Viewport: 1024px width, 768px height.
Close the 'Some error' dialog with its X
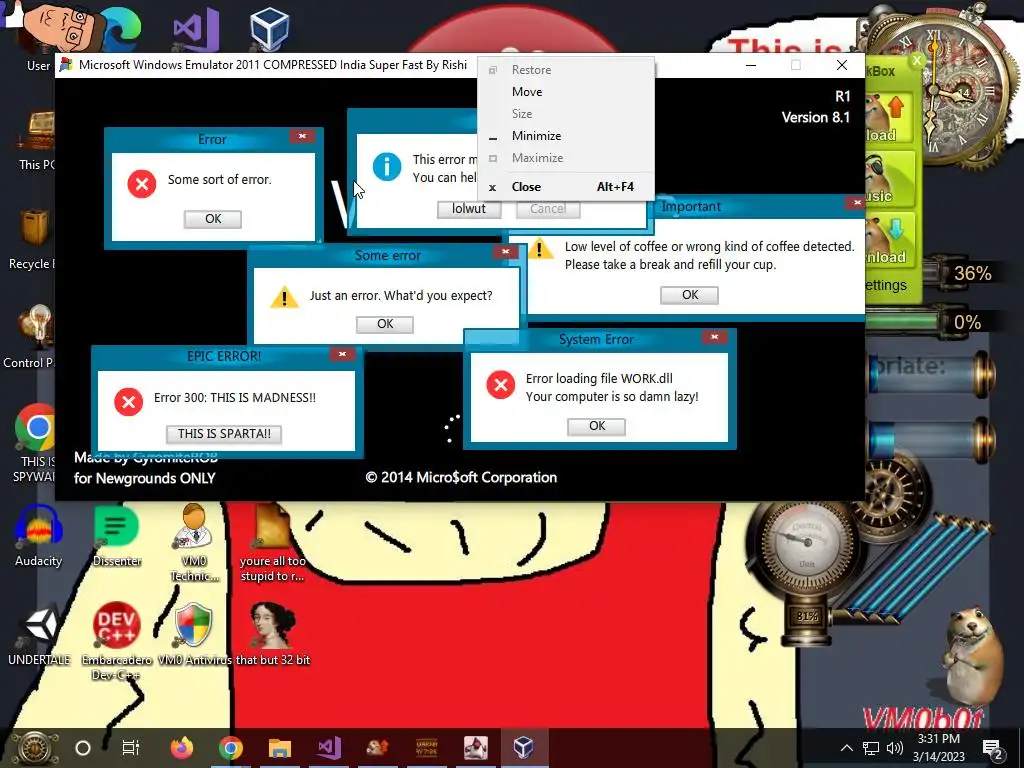(505, 252)
